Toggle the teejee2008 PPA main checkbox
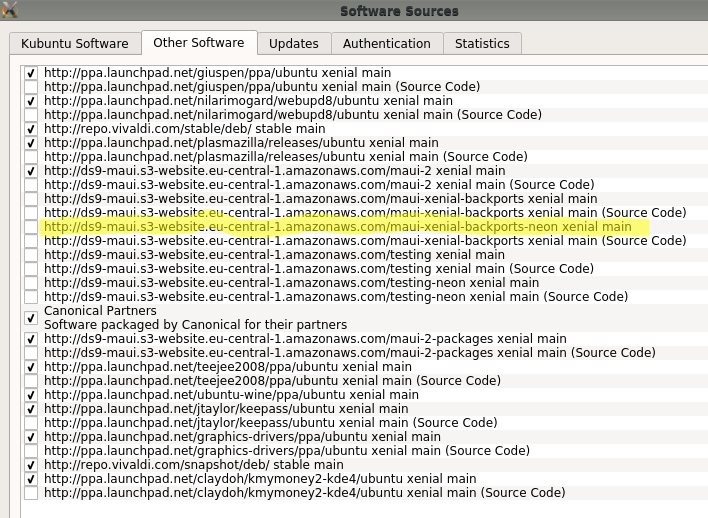Image resolution: width=708 pixels, height=518 pixels. (32, 368)
